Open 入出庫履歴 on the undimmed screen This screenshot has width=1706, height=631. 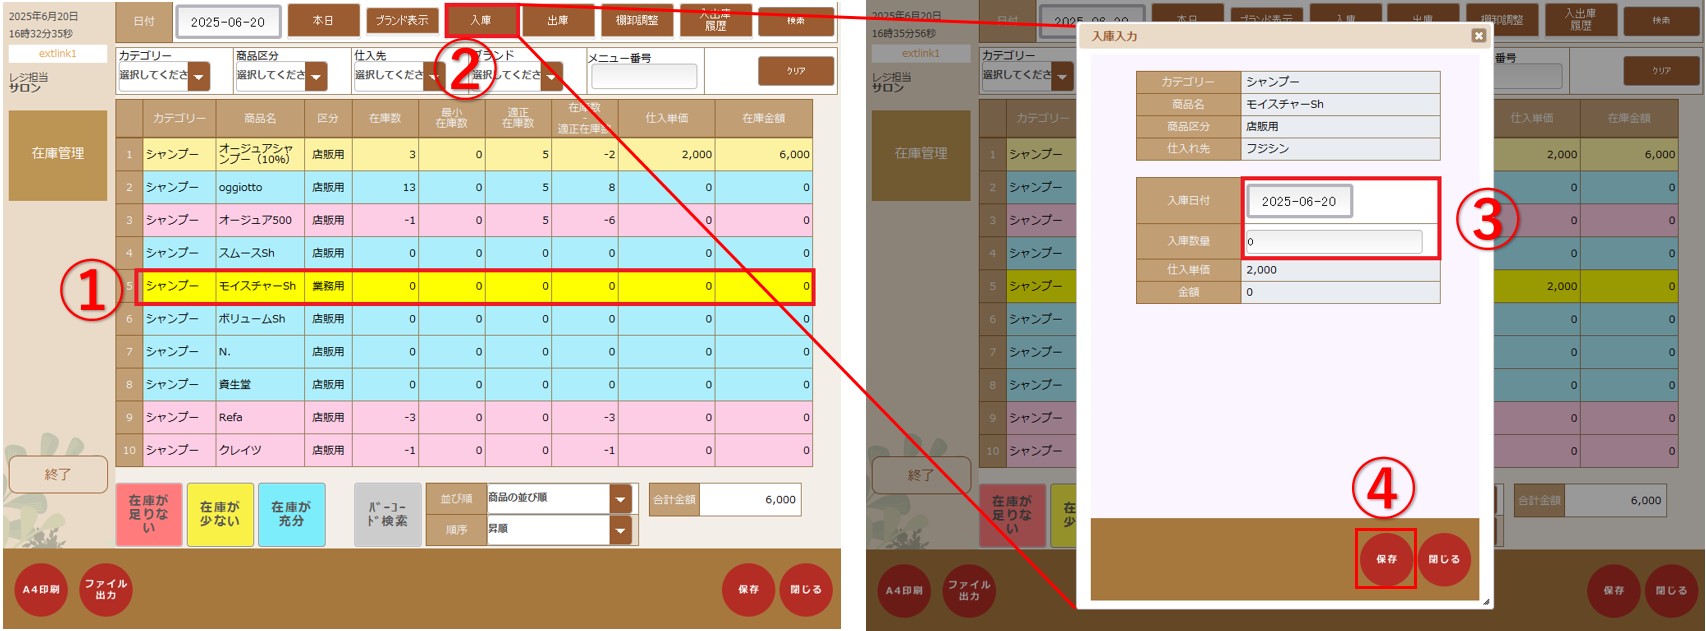[x=715, y=20]
